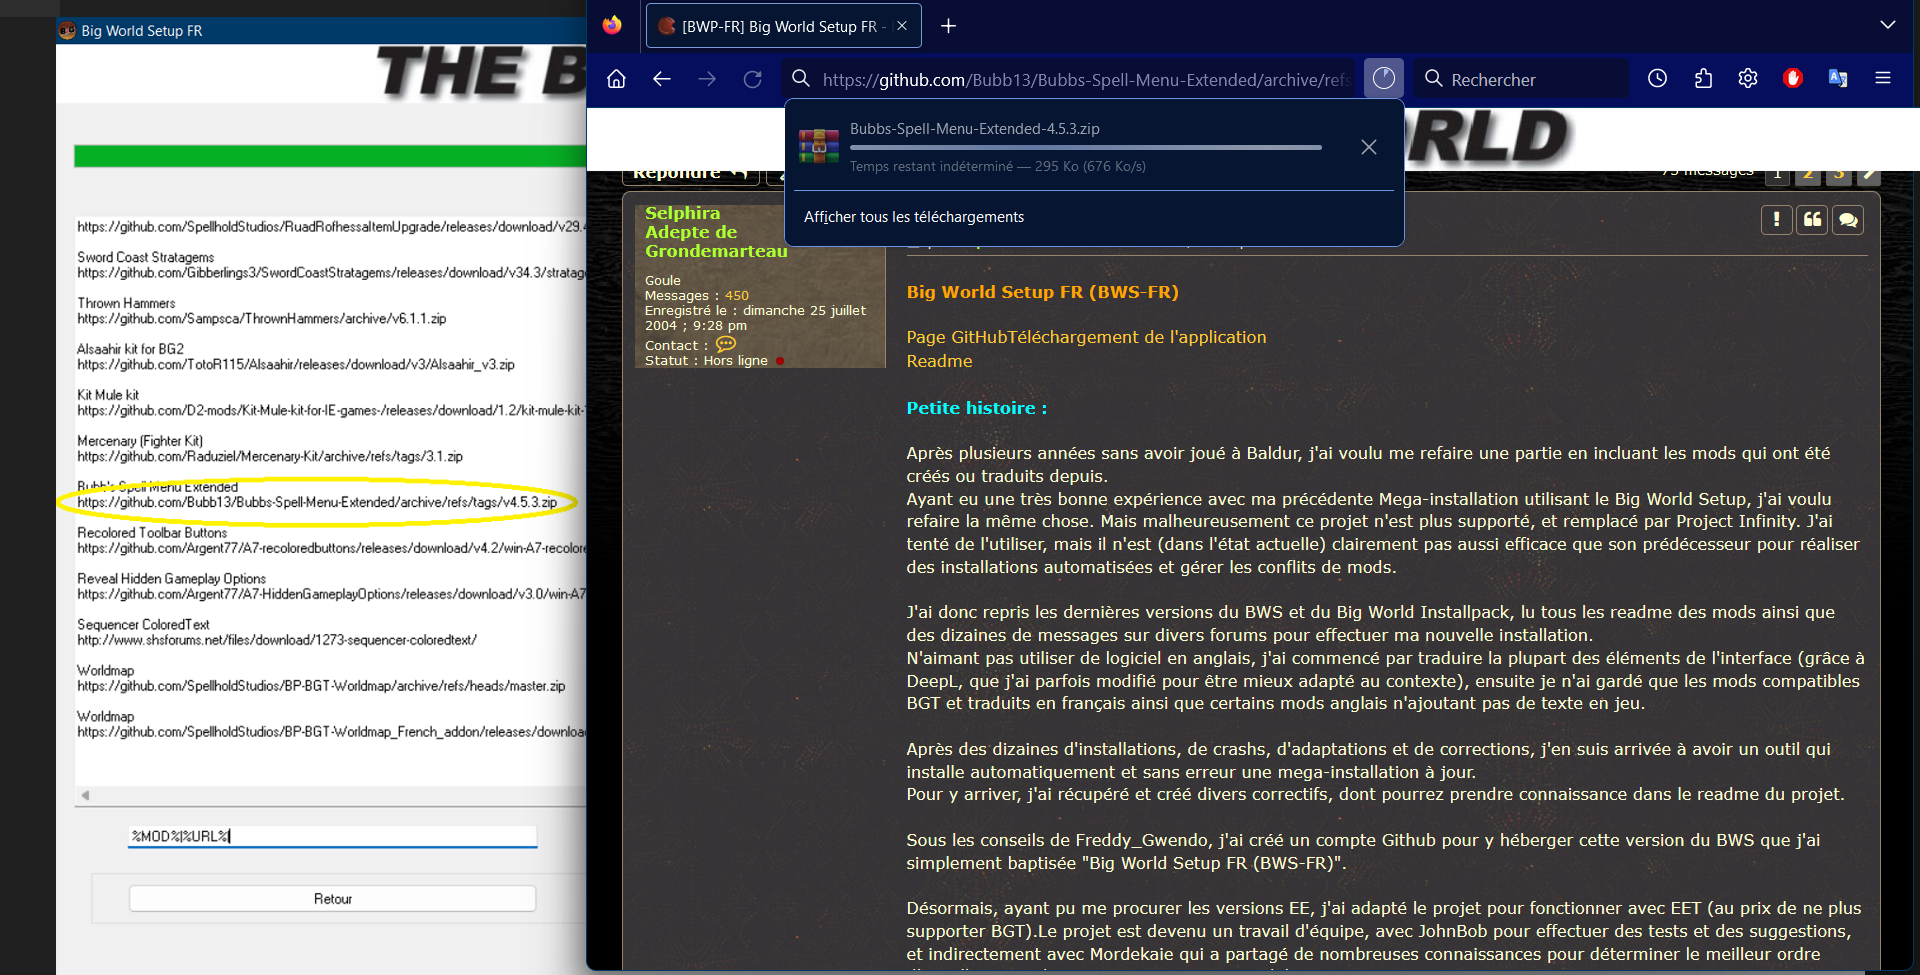The width and height of the screenshot is (1920, 975).
Task: Click the zip download progress bar
Action: click(x=1086, y=148)
